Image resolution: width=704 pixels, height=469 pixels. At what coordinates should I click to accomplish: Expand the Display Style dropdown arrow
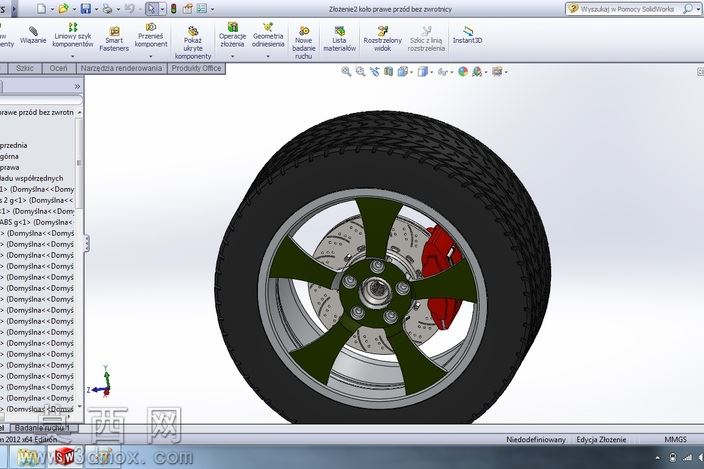(431, 72)
